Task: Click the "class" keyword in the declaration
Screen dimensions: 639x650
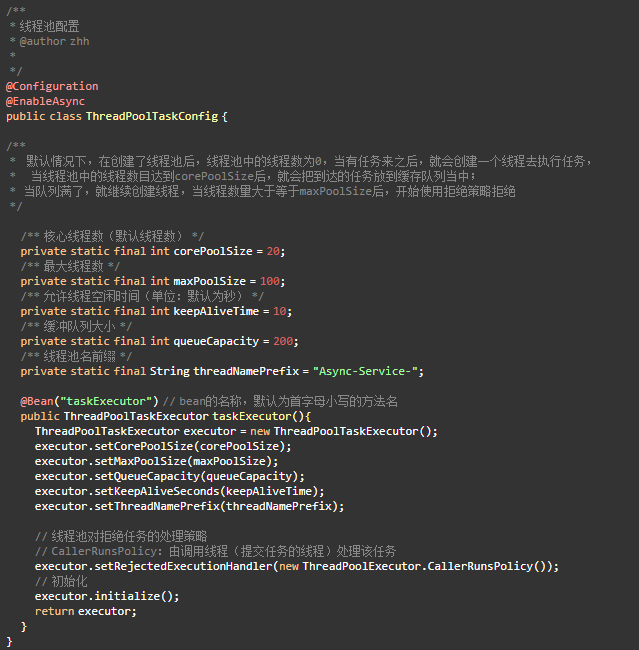Action: click(66, 116)
